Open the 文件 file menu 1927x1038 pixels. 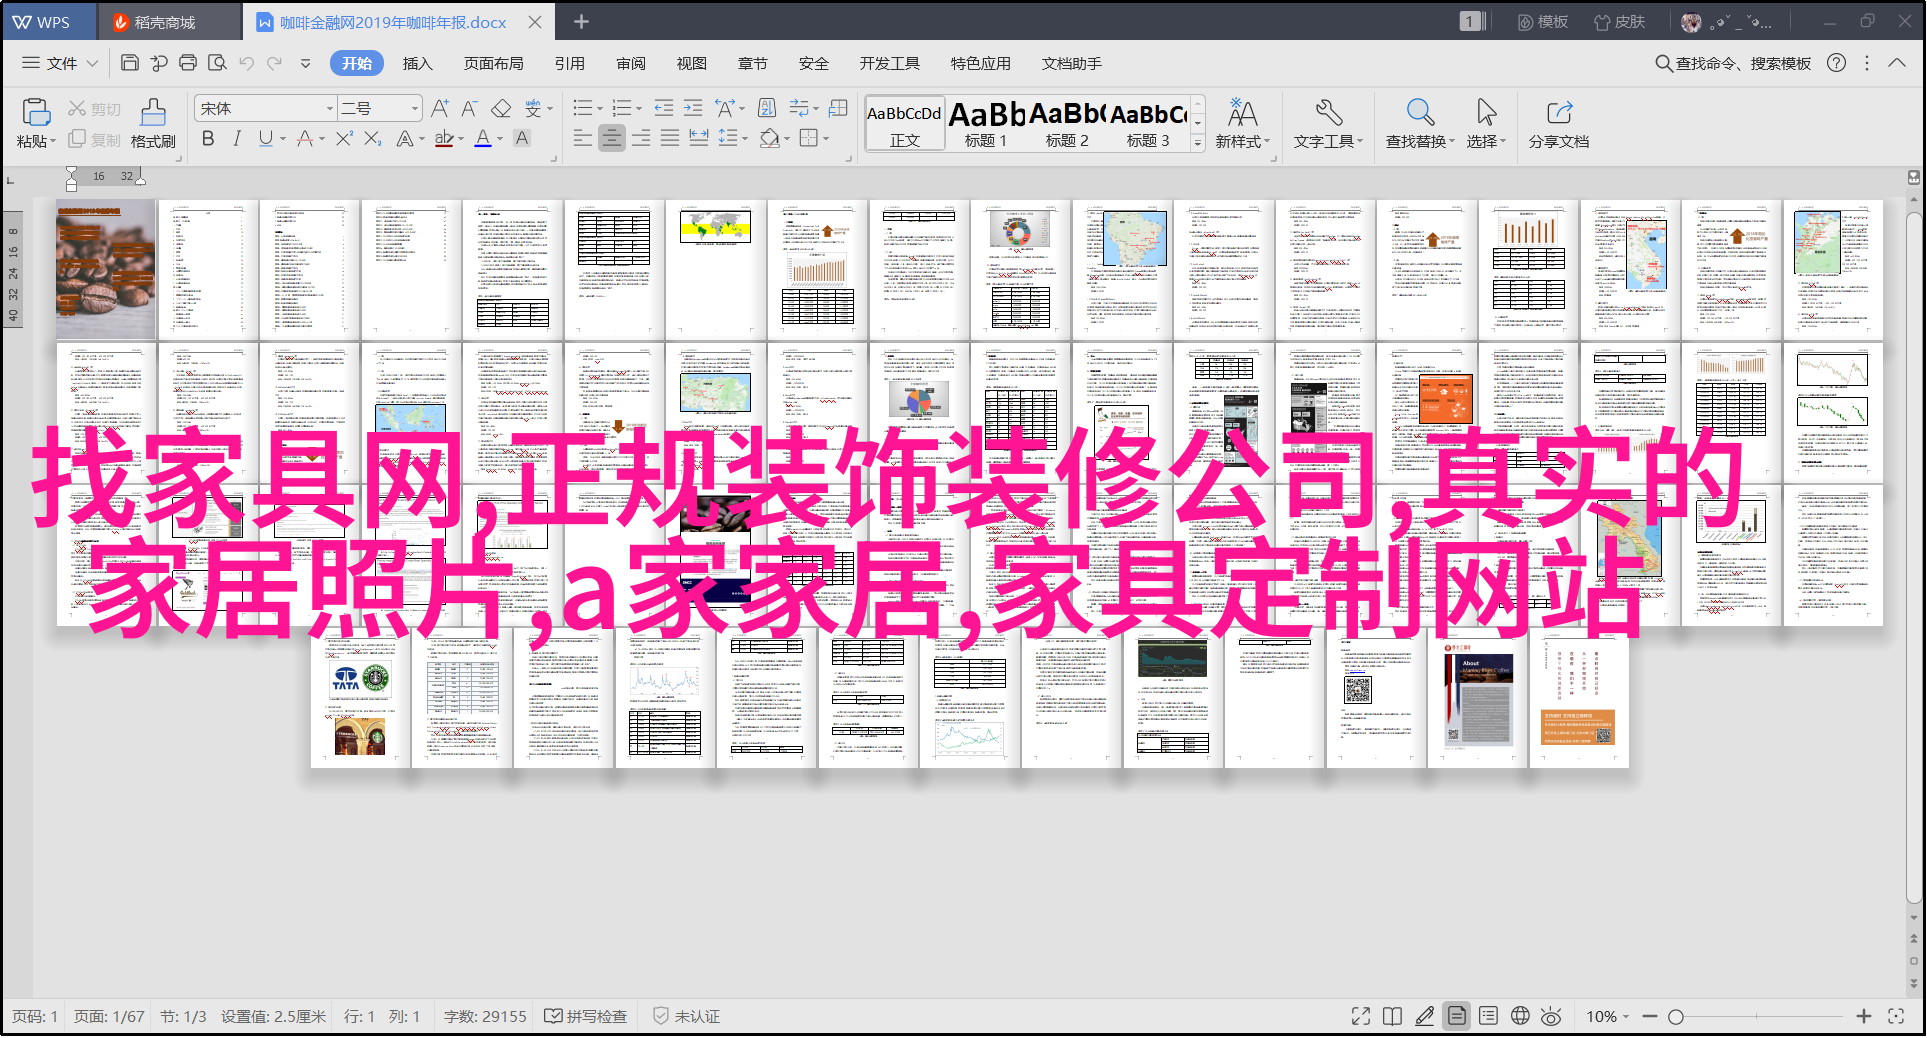click(x=60, y=63)
